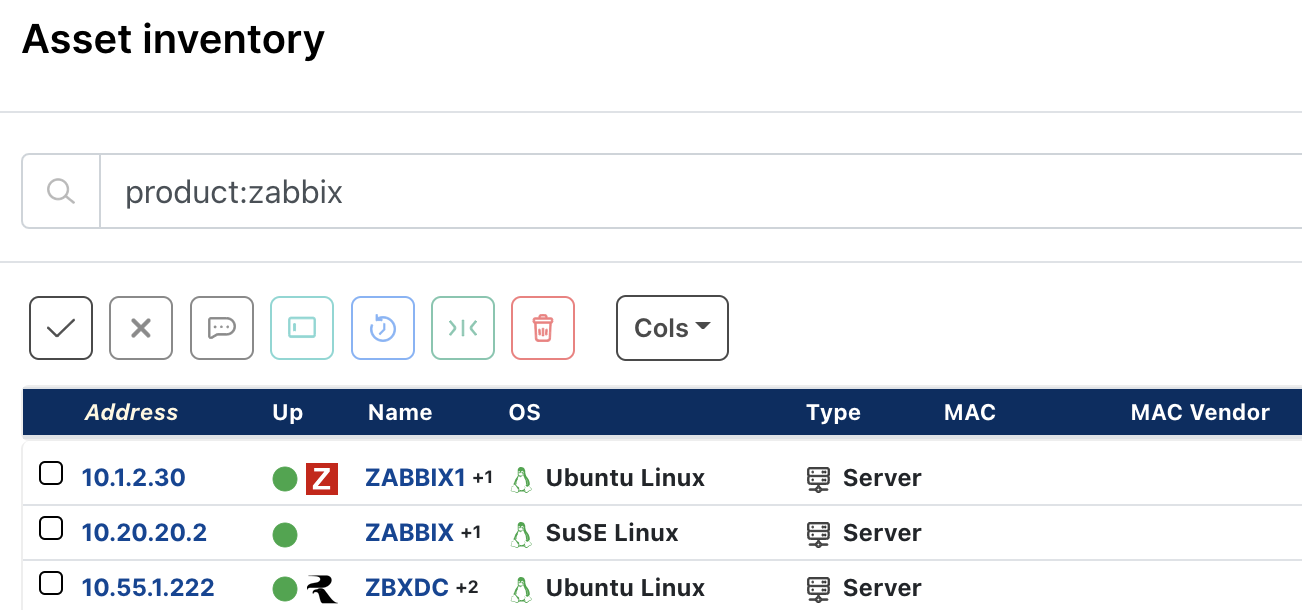Click the checkmark selection toolbar icon
The image size is (1302, 610).
(x=60, y=328)
